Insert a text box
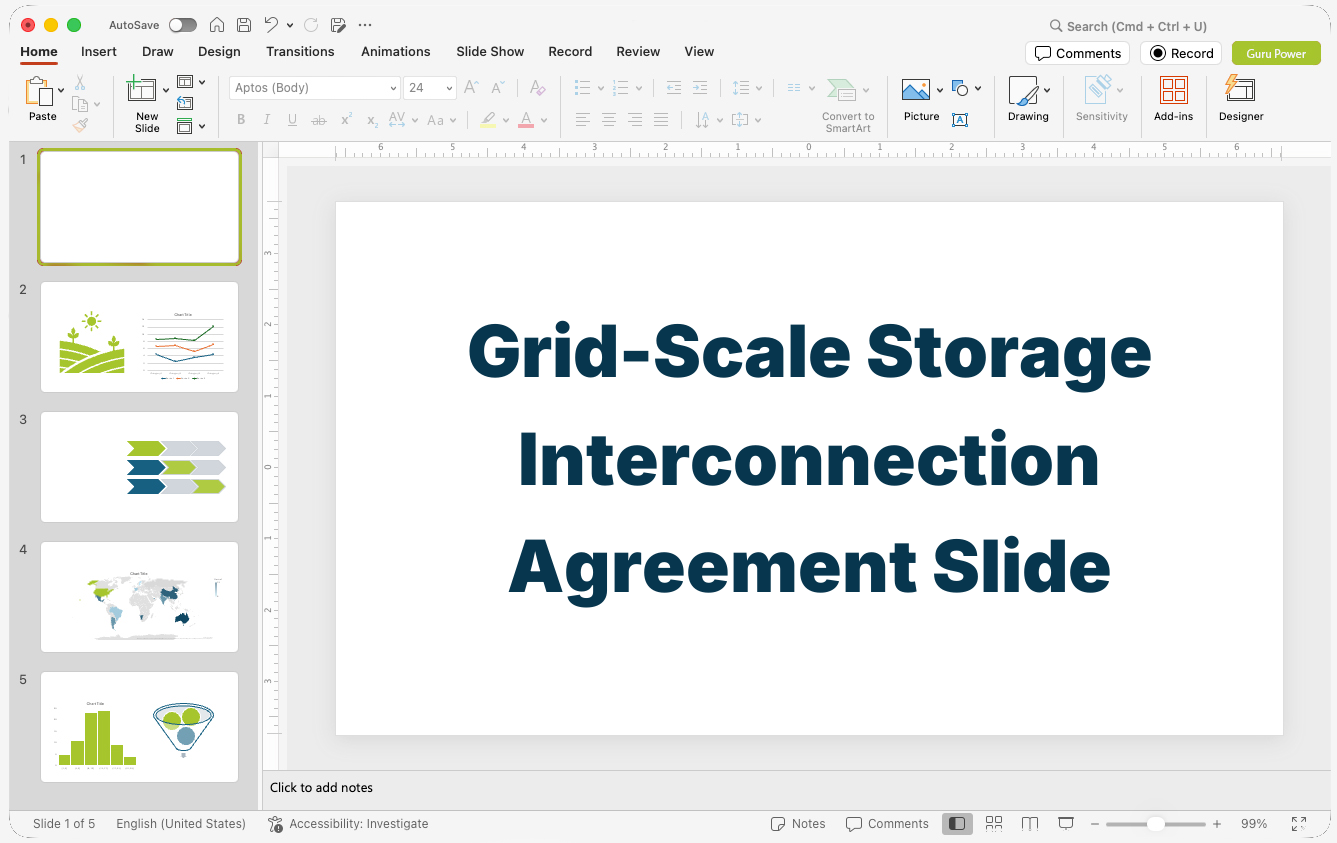Screen dimensions: 1337x843 tap(960, 120)
